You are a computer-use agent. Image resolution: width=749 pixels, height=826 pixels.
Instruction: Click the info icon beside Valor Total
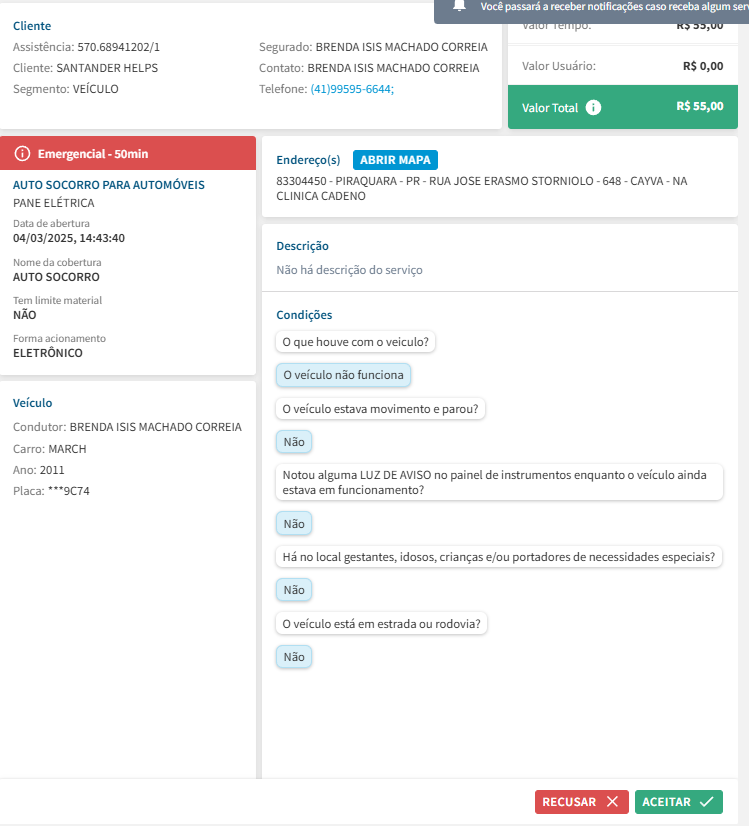(594, 107)
